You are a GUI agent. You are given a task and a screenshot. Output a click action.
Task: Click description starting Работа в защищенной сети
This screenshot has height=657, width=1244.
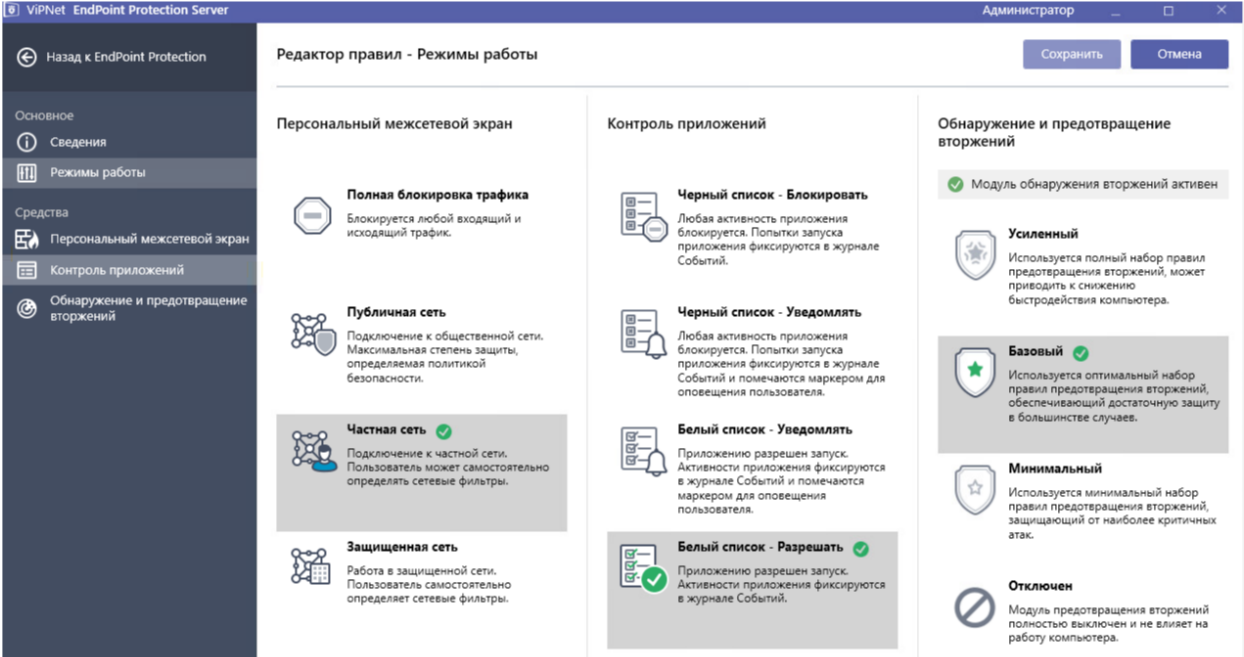429,584
